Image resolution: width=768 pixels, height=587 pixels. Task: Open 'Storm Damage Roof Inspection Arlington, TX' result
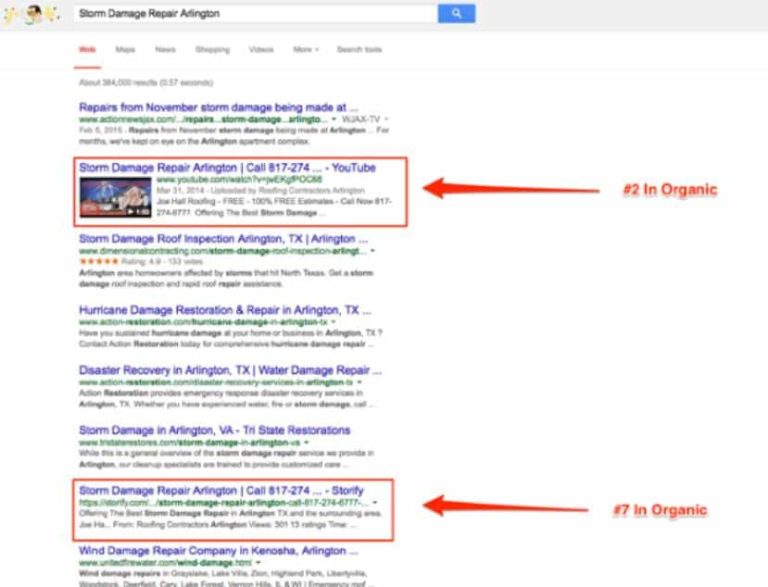click(223, 239)
